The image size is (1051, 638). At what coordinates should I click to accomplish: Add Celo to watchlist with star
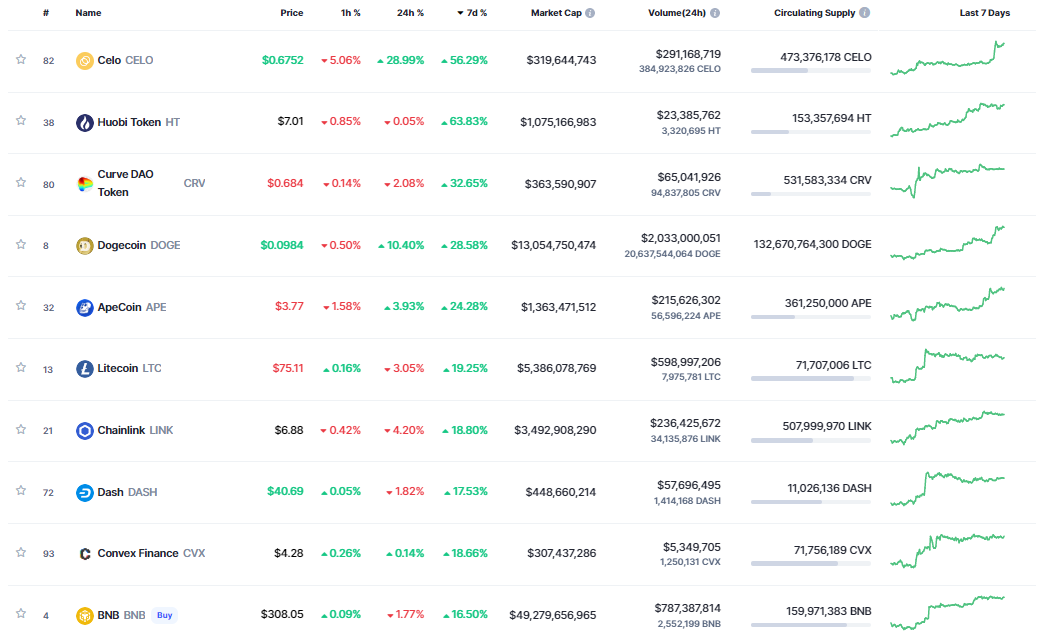[21, 60]
